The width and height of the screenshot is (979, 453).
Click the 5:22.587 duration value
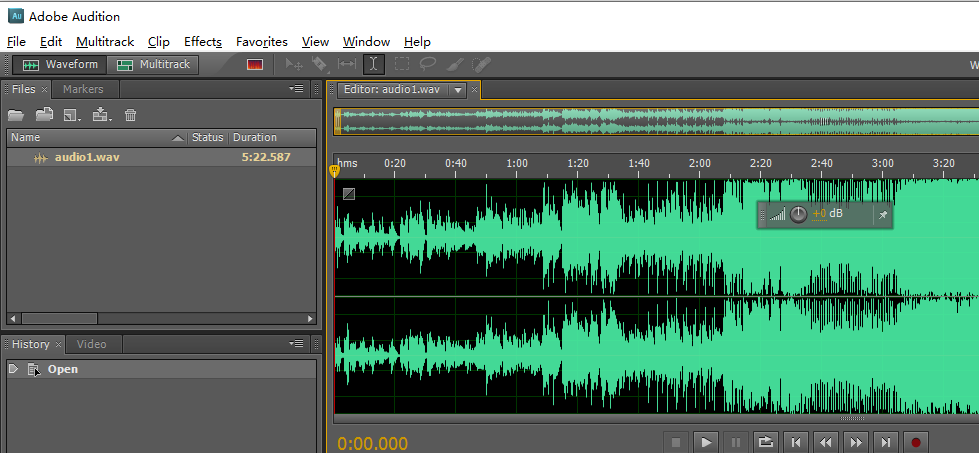pos(266,157)
